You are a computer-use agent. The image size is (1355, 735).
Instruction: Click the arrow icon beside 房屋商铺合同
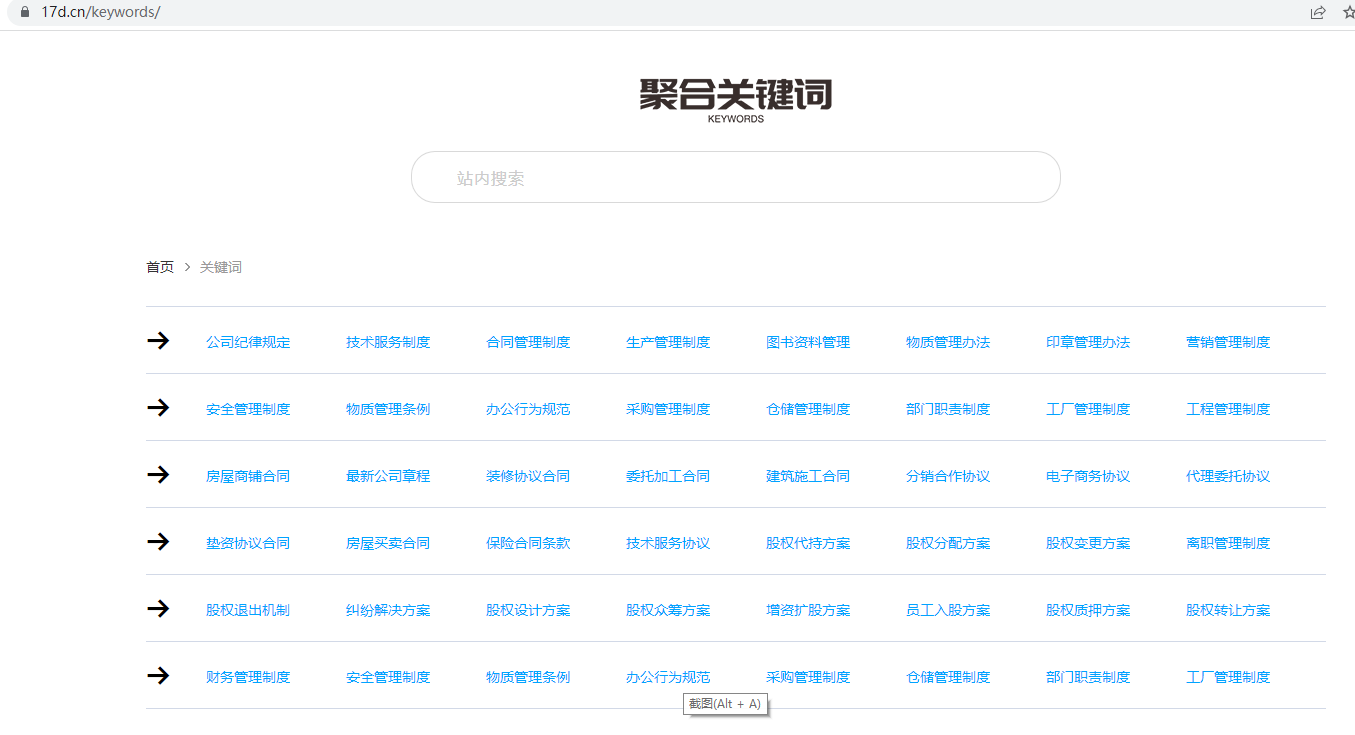pyautogui.click(x=158, y=475)
